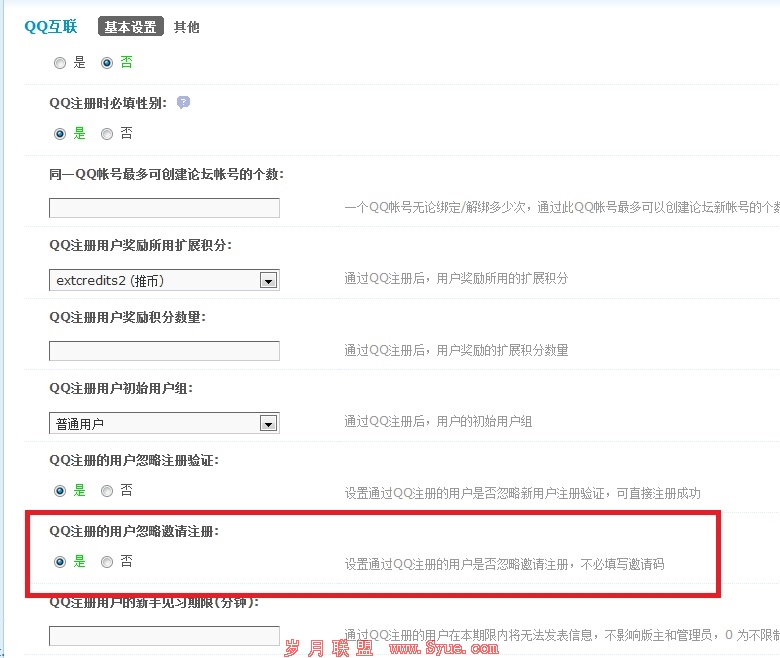Click the QQ注册的用户忽略邀请注册 label

(134, 531)
